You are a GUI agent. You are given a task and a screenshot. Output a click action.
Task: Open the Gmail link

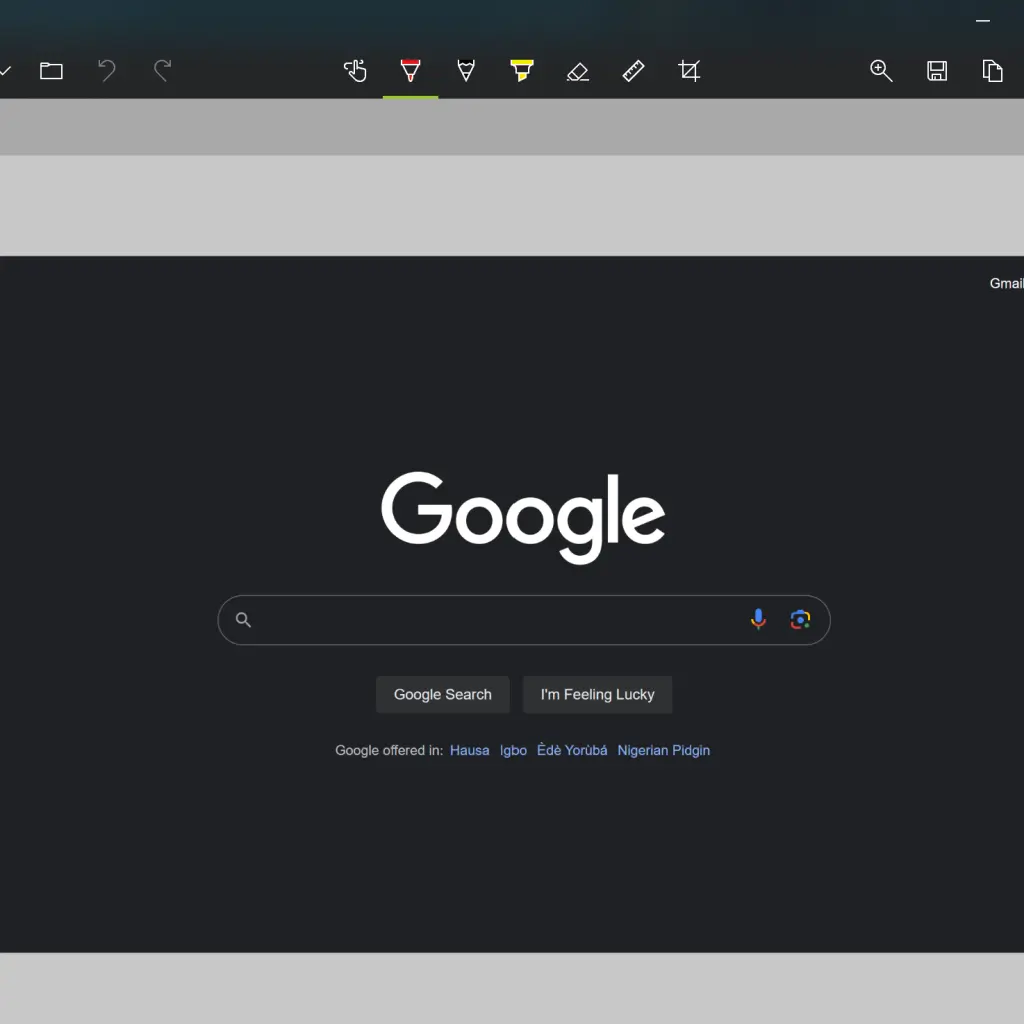(x=1006, y=283)
